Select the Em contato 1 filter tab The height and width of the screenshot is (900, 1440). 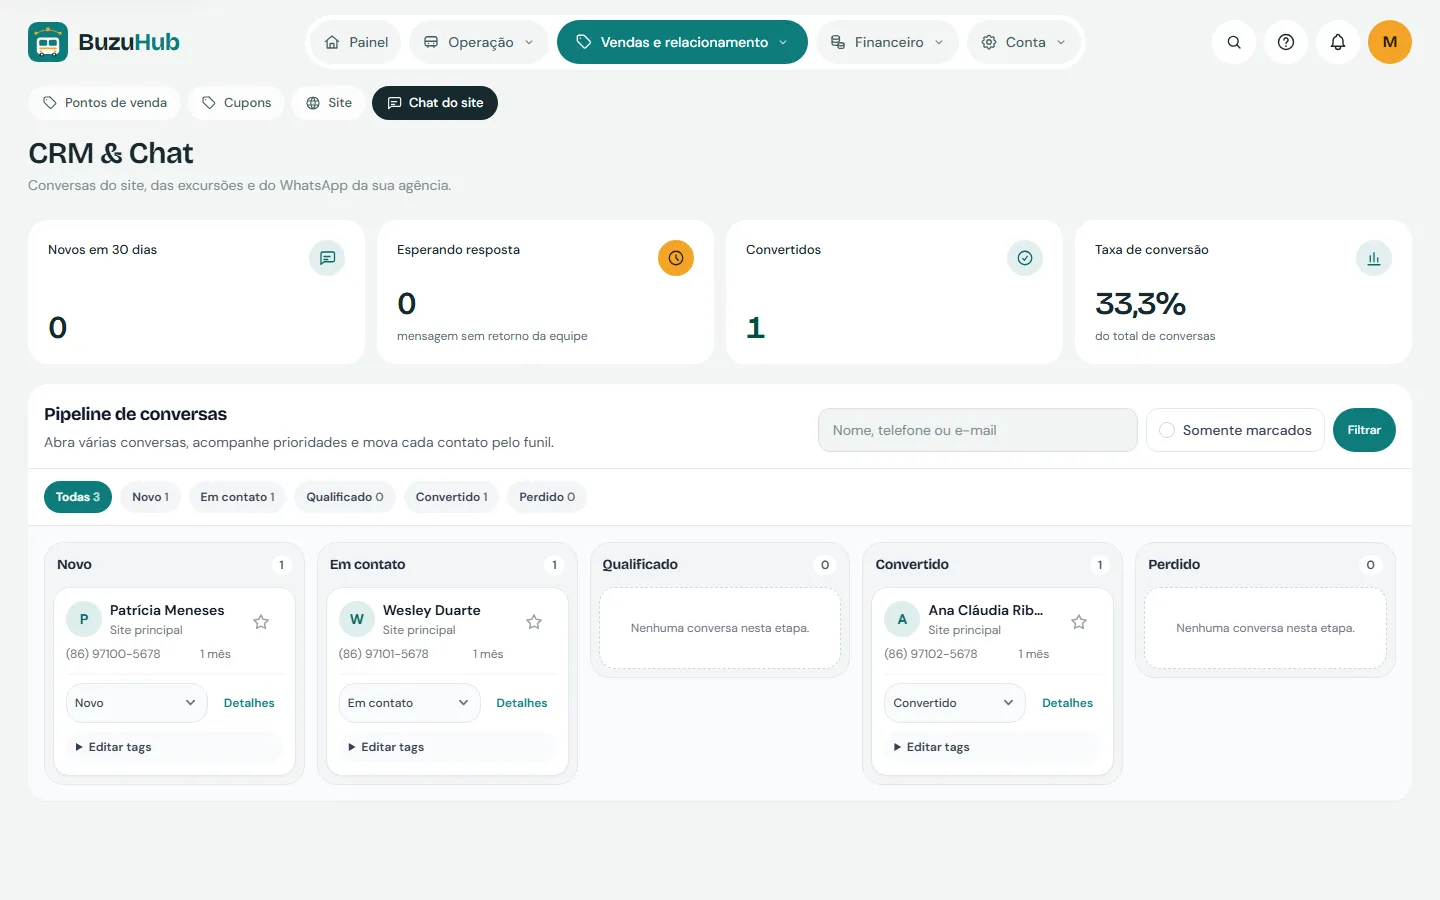click(237, 497)
